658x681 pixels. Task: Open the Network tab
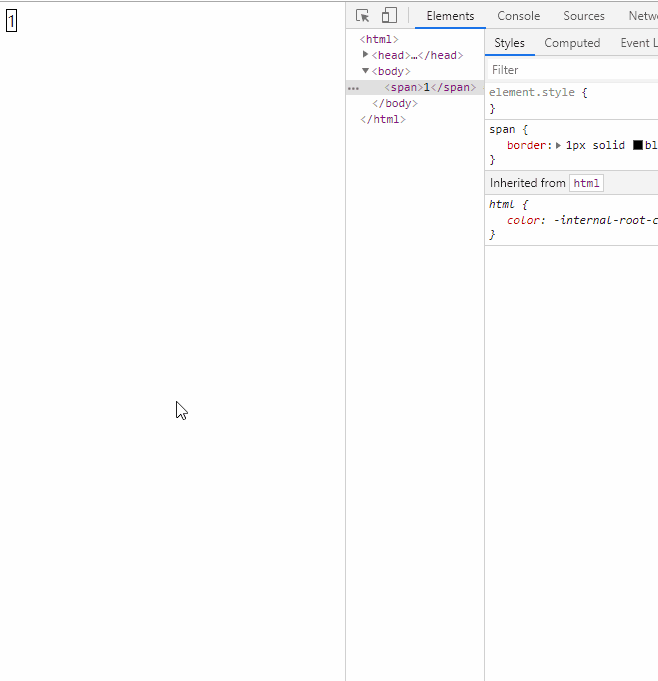[x=643, y=16]
